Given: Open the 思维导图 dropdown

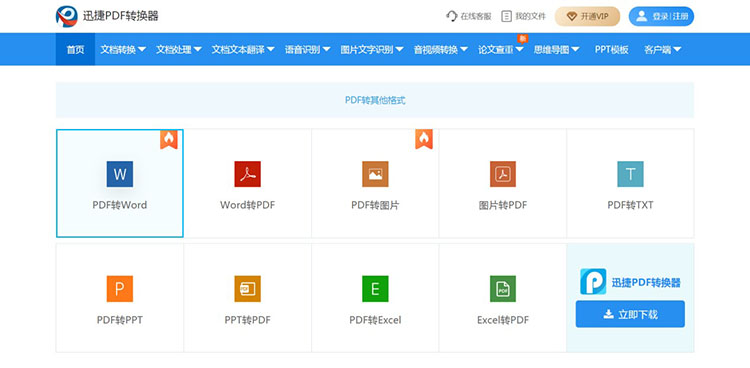Looking at the screenshot, I should point(557,49).
